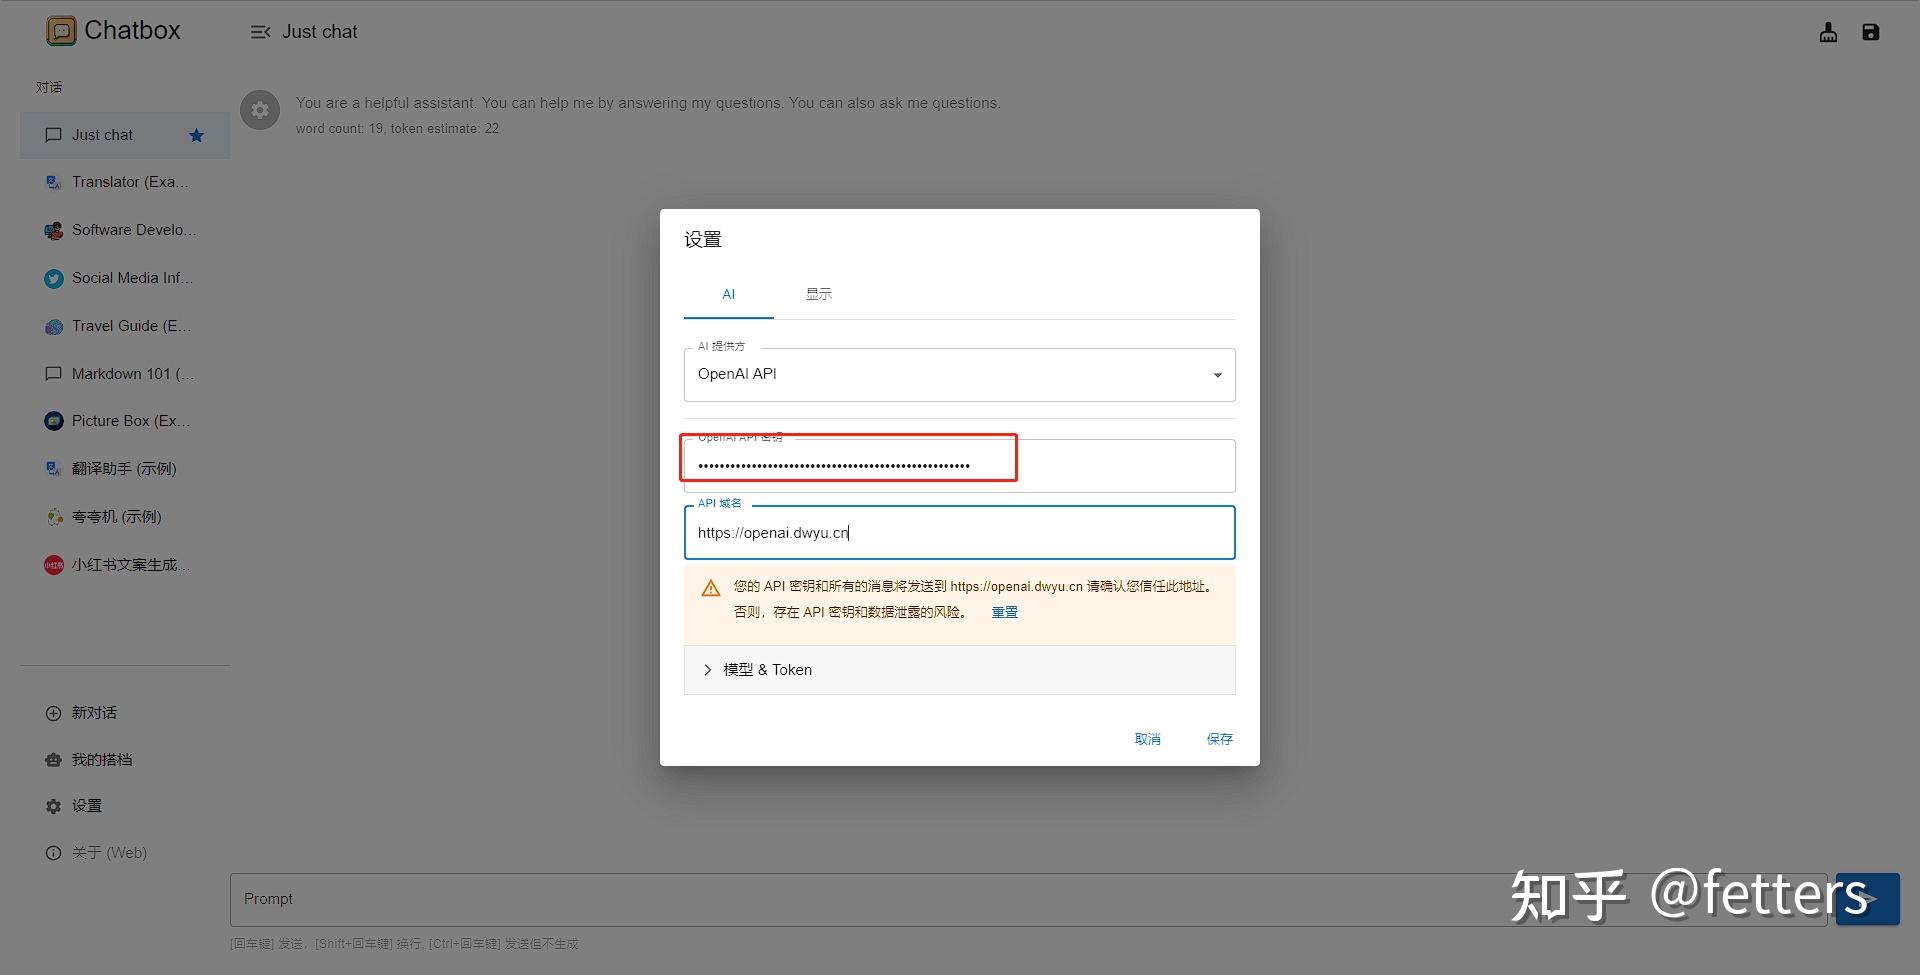Image resolution: width=1920 pixels, height=975 pixels.
Task: Click the 重置 link in warning box
Action: click(x=1004, y=611)
